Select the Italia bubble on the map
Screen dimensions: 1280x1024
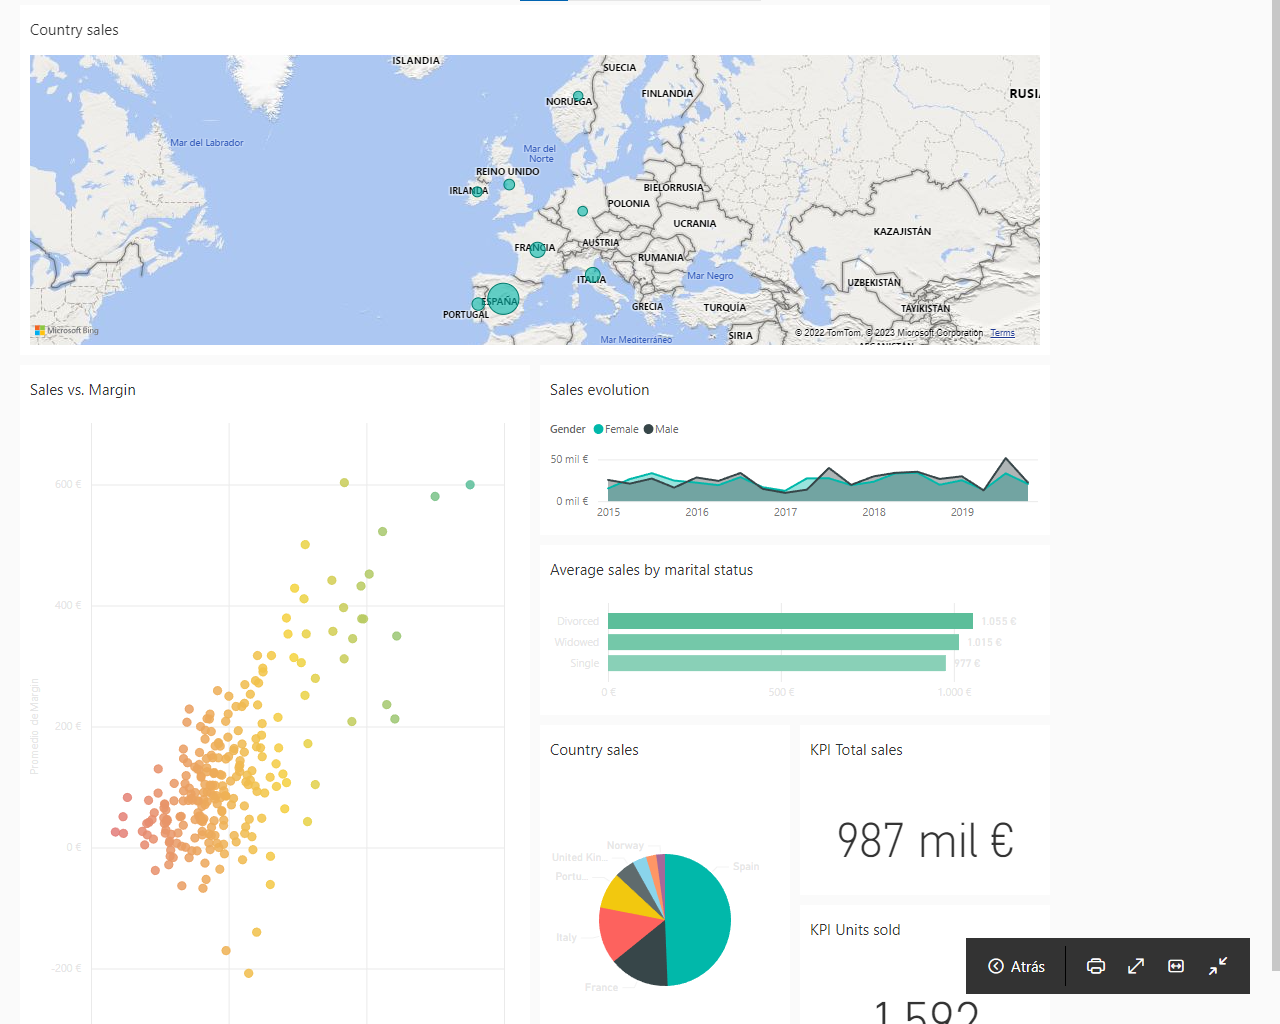tap(593, 274)
